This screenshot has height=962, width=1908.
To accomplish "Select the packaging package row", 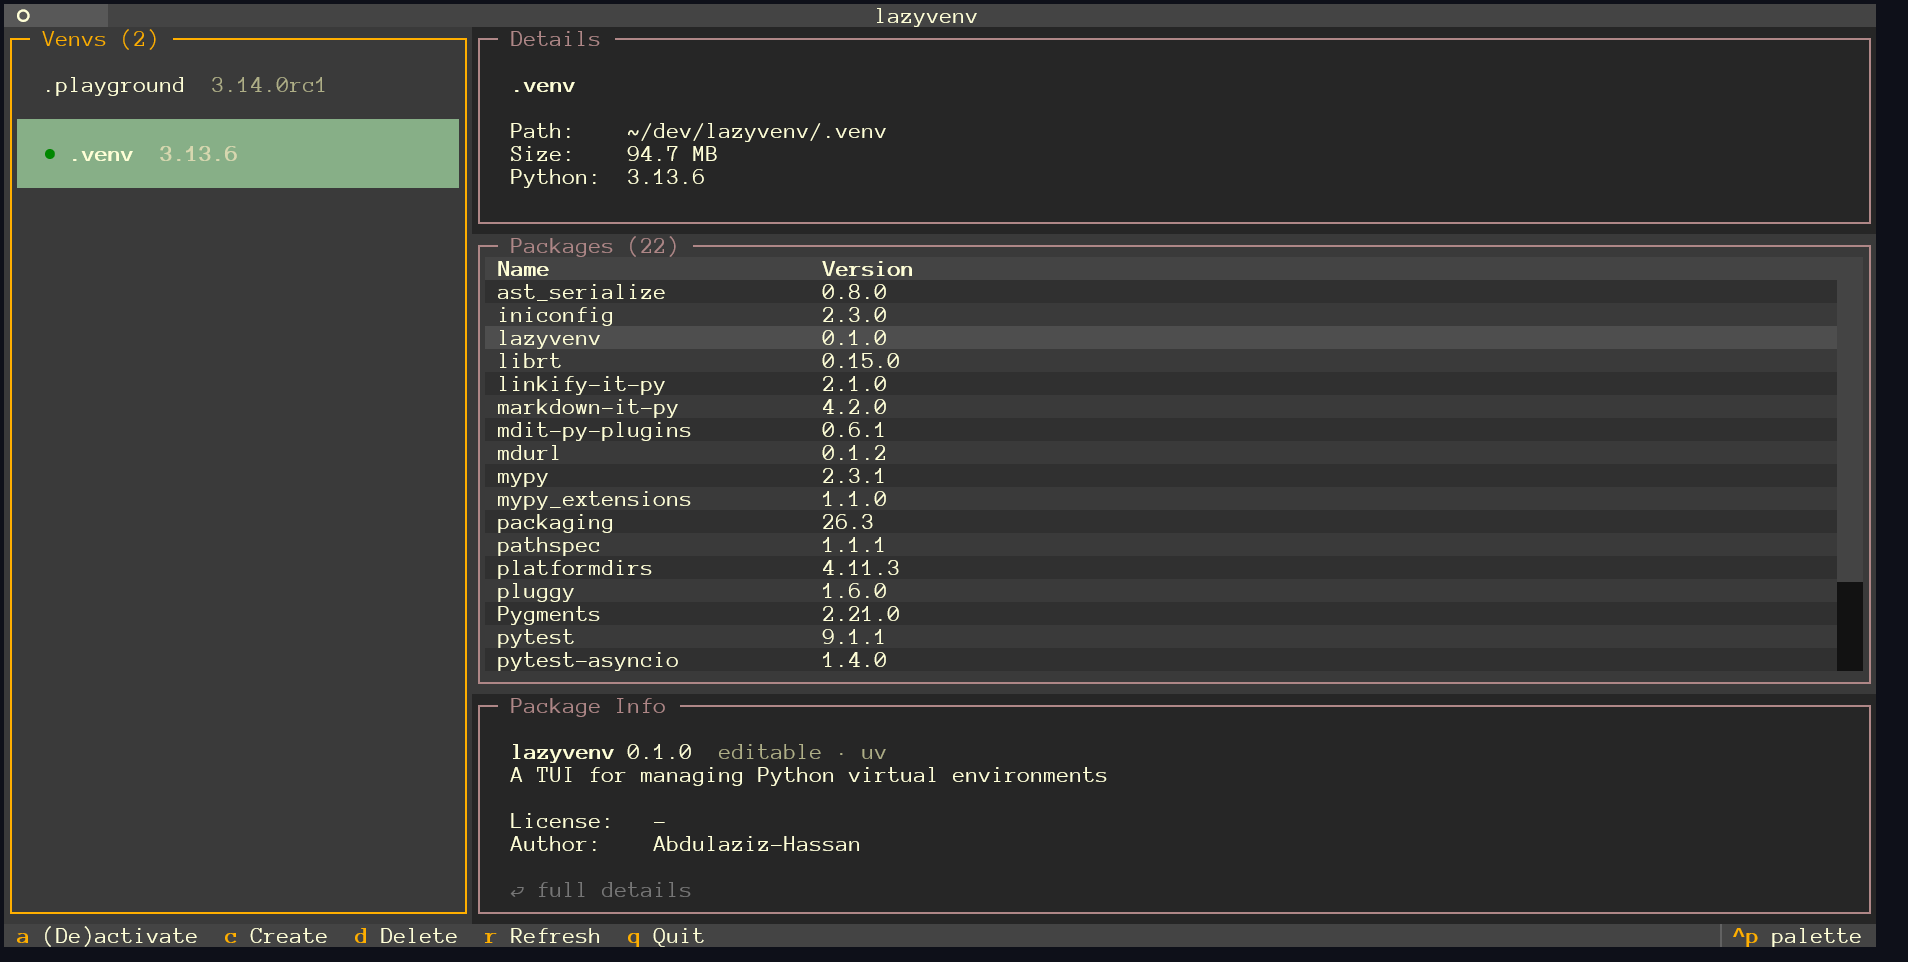I will coord(1161,522).
